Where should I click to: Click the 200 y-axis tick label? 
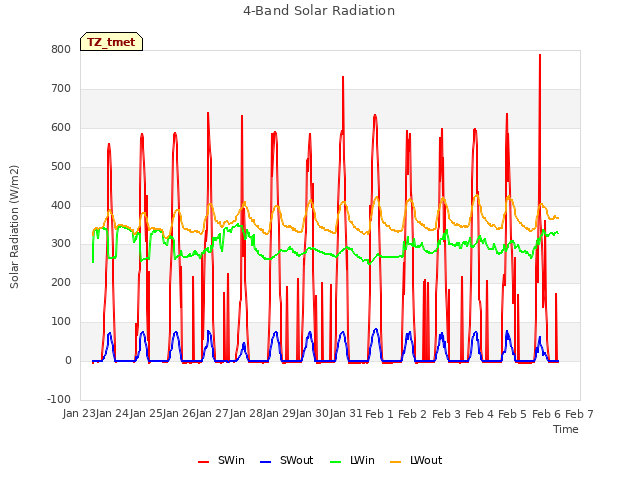61,282
